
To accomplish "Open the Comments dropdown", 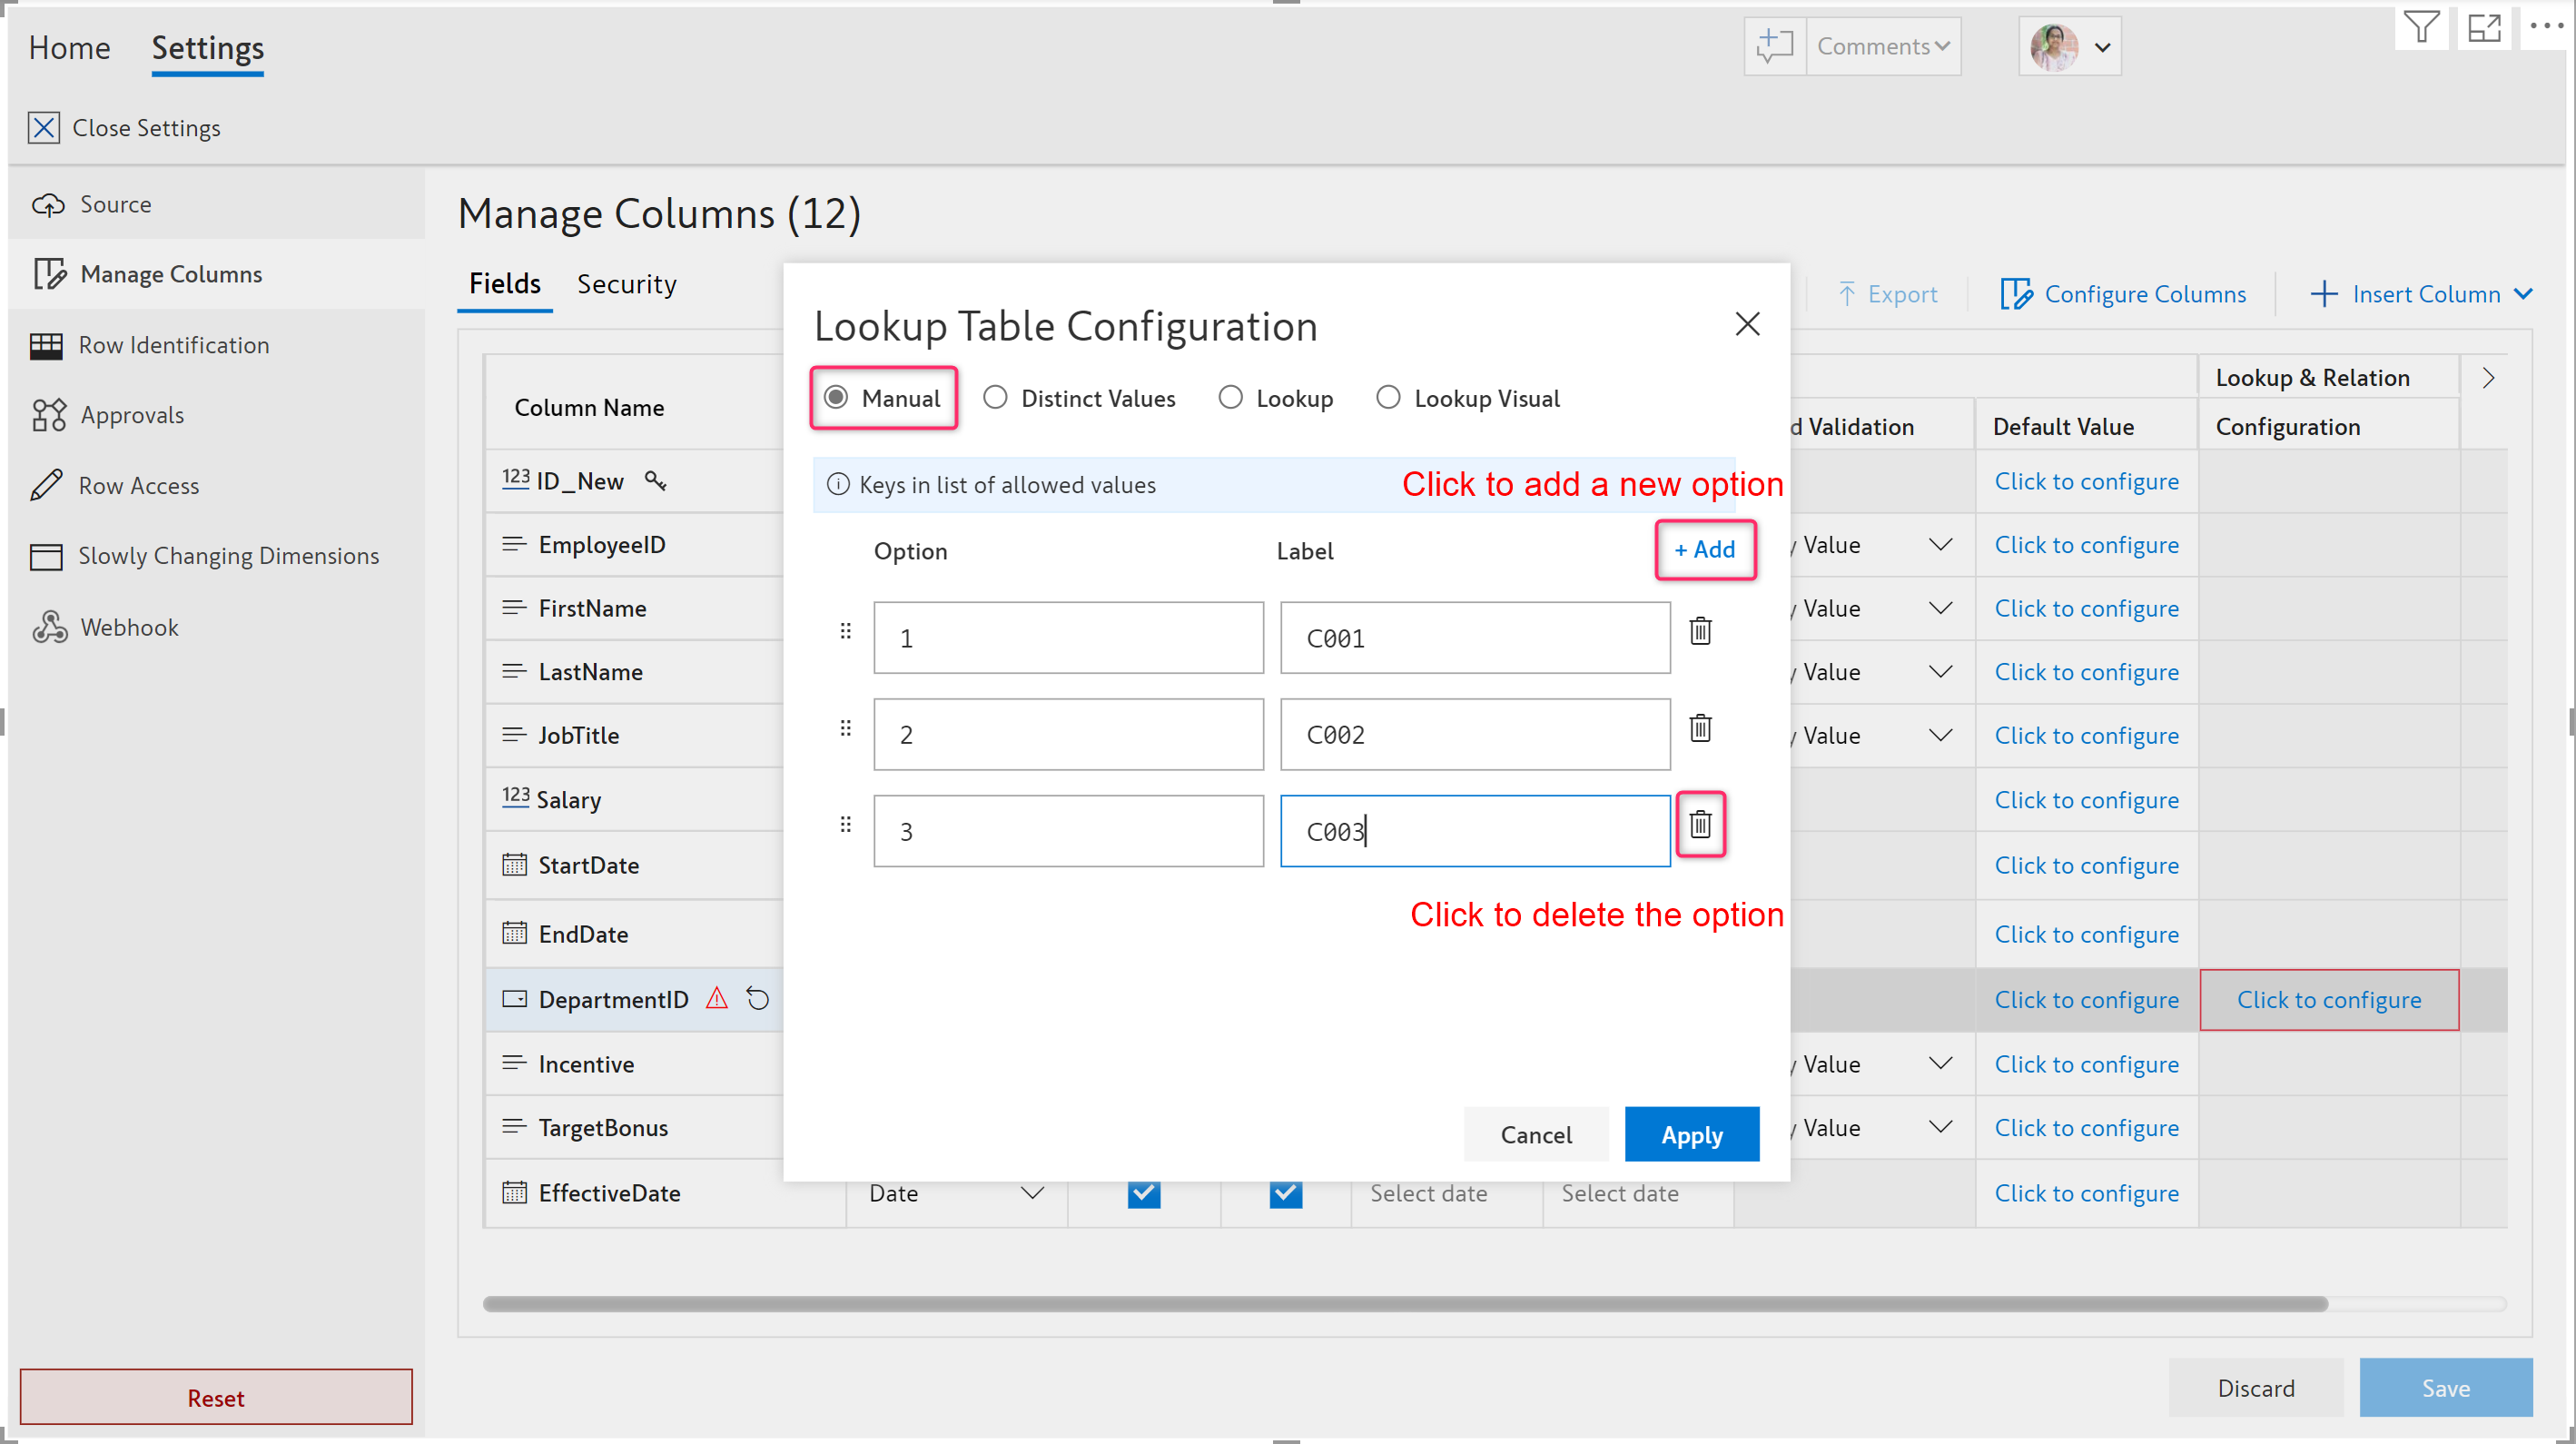I will [1883, 46].
